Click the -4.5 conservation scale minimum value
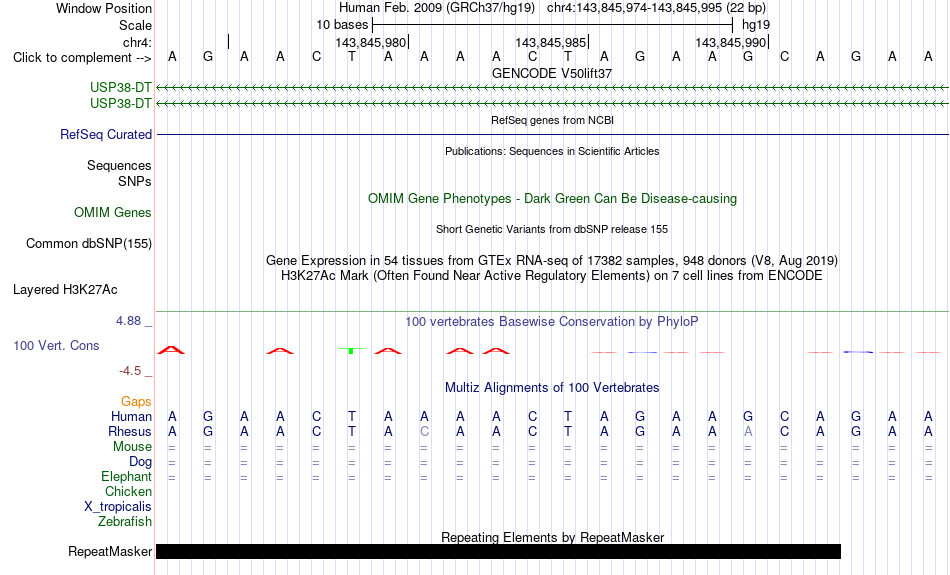The width and height of the screenshot is (950, 575). [130, 371]
